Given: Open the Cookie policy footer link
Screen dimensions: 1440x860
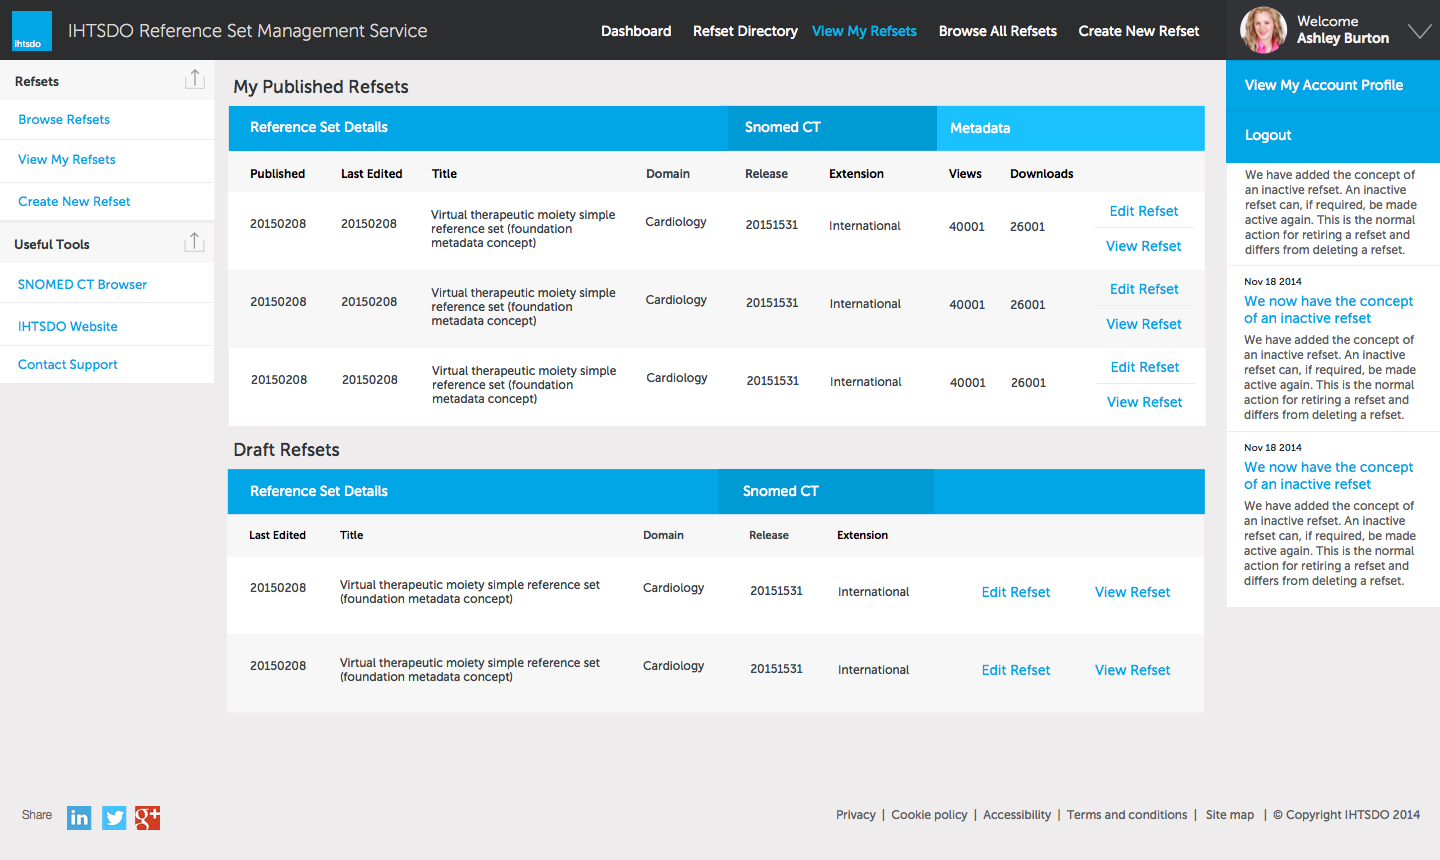Looking at the screenshot, I should (x=929, y=815).
